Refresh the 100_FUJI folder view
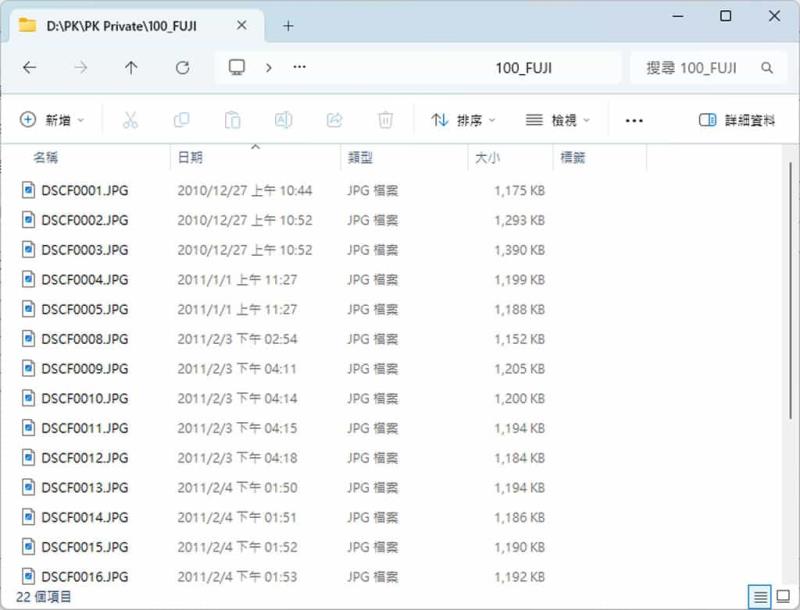The height and width of the screenshot is (610, 800). tap(183, 67)
